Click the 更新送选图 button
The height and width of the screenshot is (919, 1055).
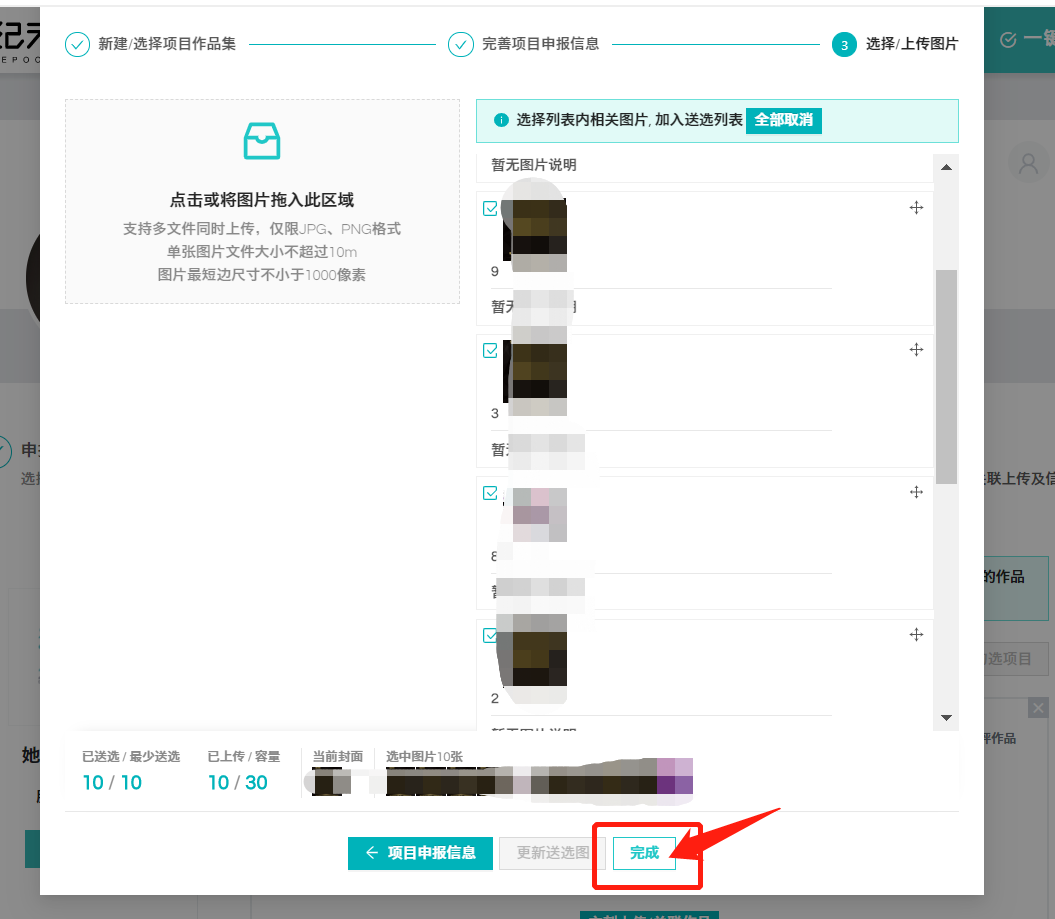pos(552,853)
